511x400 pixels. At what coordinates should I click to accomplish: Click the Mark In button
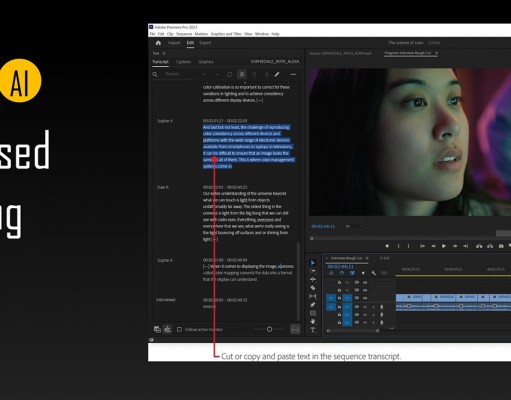pos(398,246)
